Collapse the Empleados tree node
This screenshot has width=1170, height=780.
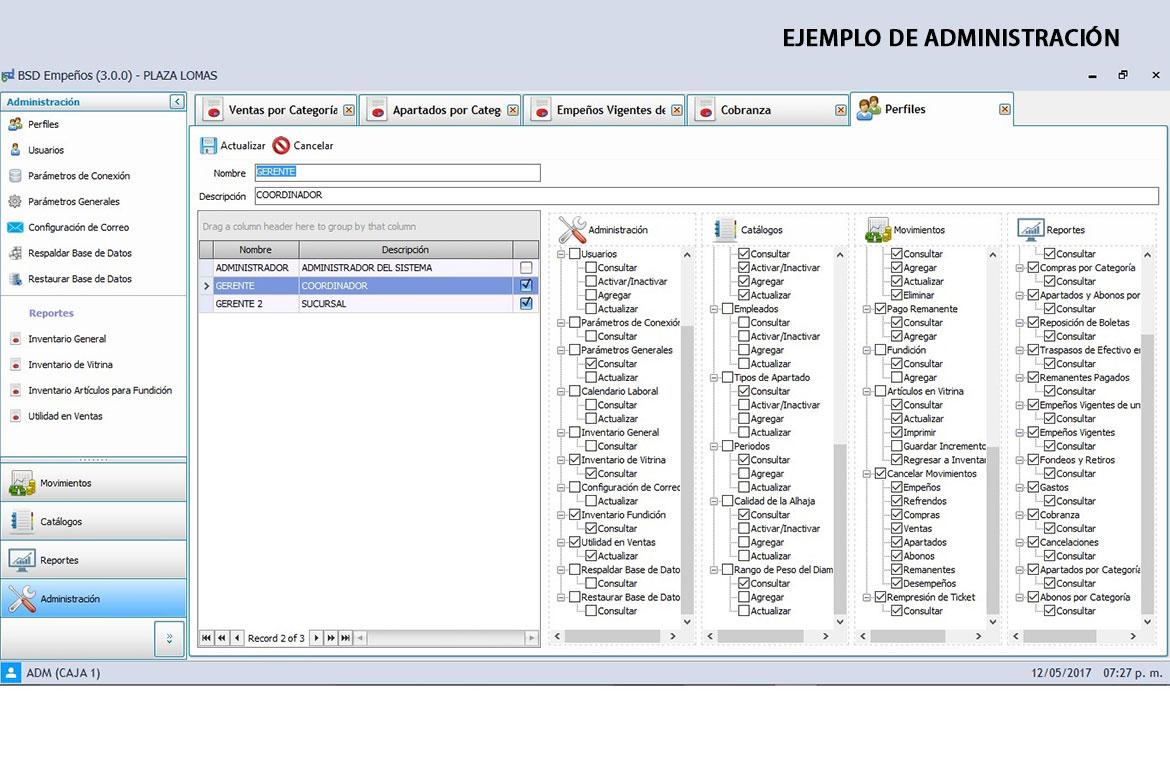pos(714,309)
